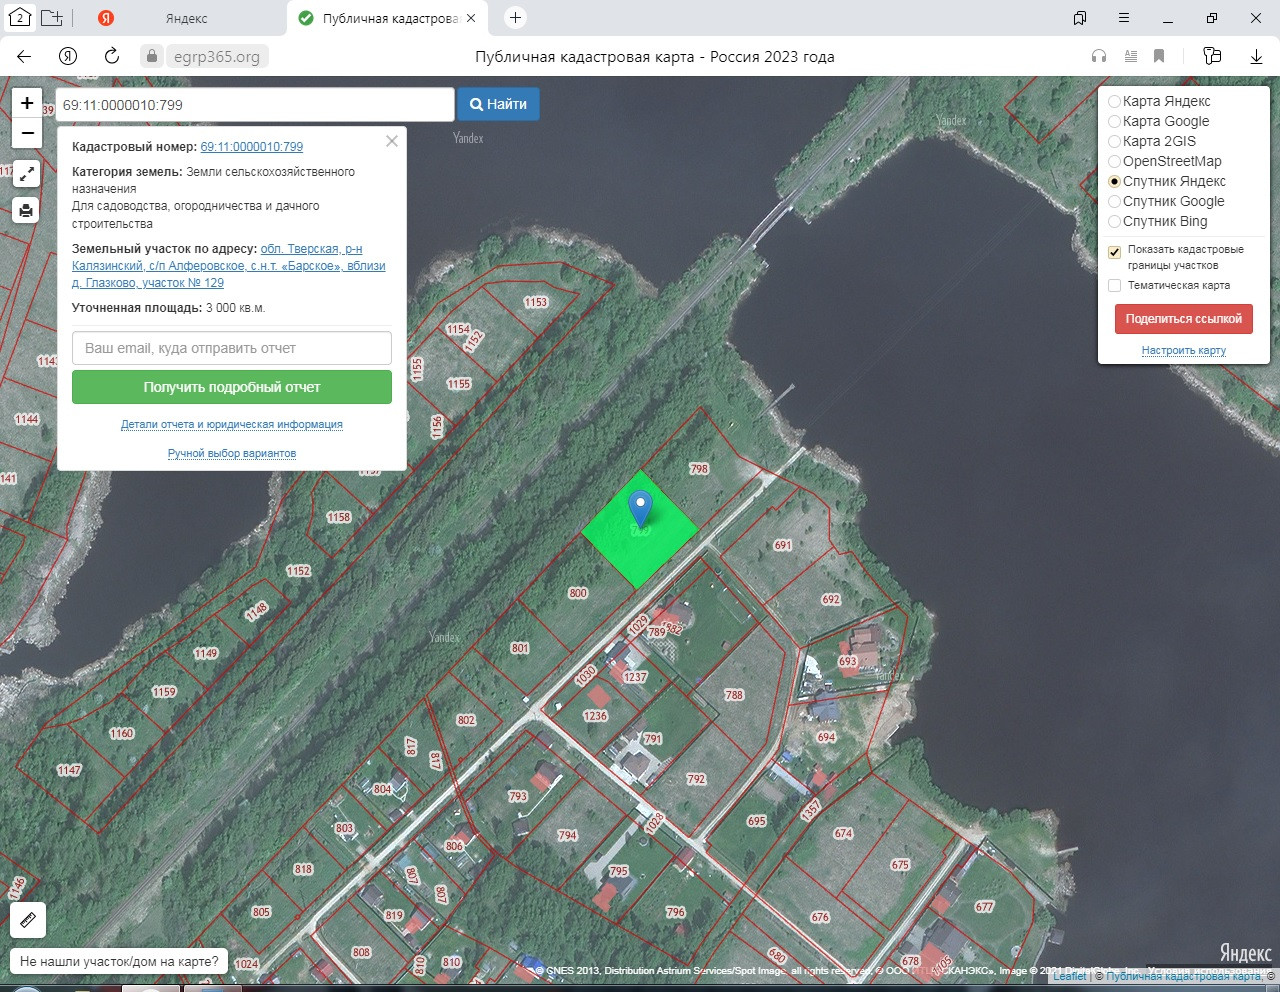Zoom in the map with plus button

pyautogui.click(x=27, y=102)
